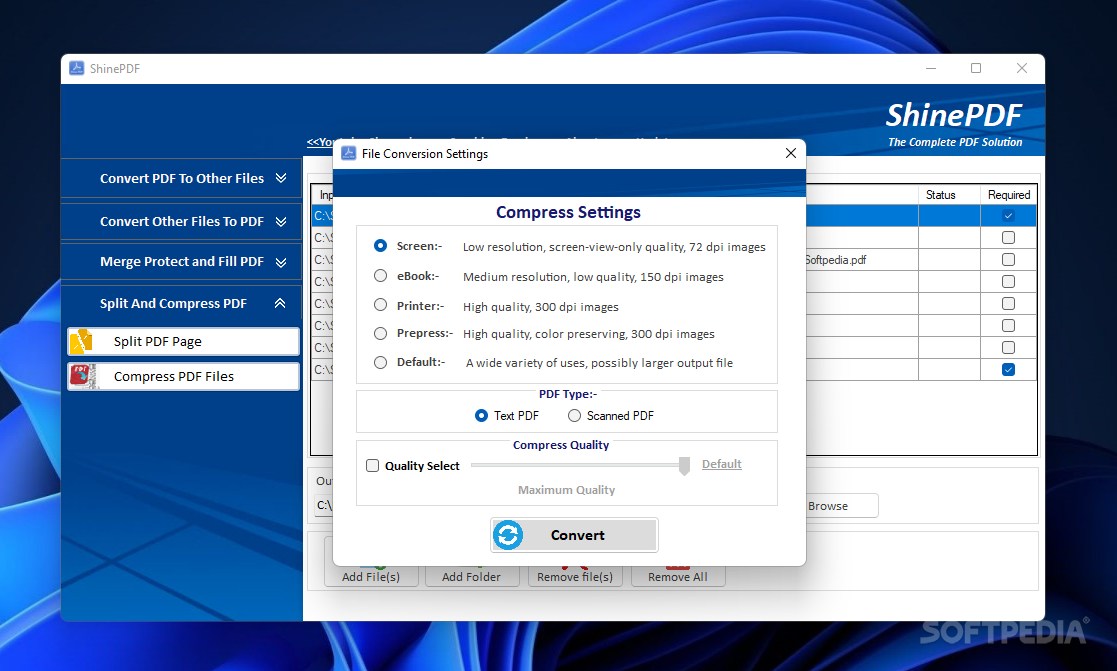The width and height of the screenshot is (1117, 671).
Task: Expand Convert PDF To Other Files chevron
Action: click(281, 178)
